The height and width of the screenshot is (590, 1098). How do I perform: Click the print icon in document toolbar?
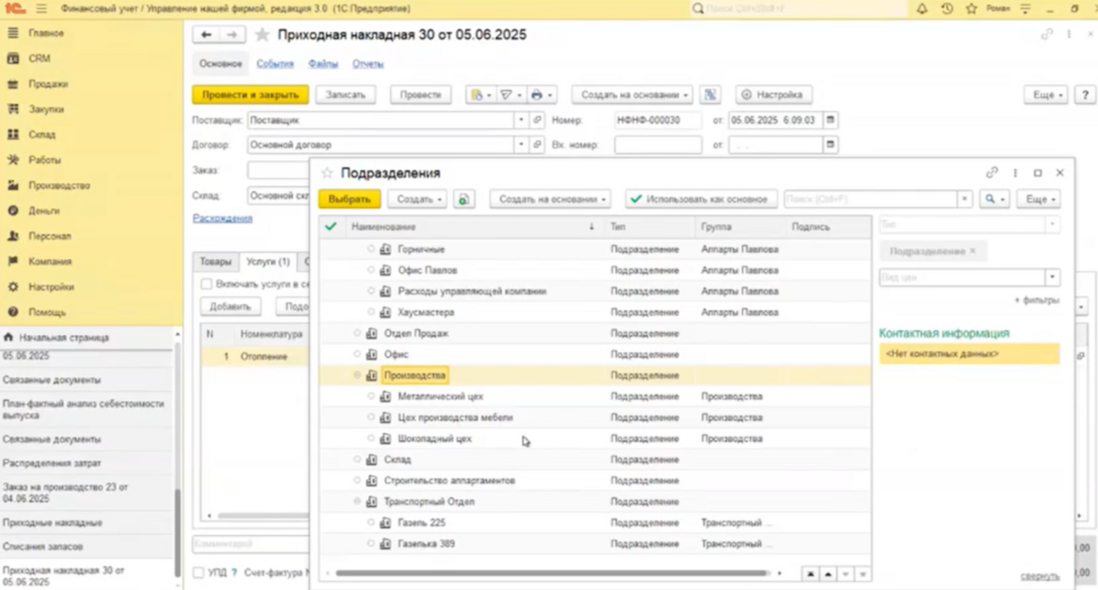point(537,95)
